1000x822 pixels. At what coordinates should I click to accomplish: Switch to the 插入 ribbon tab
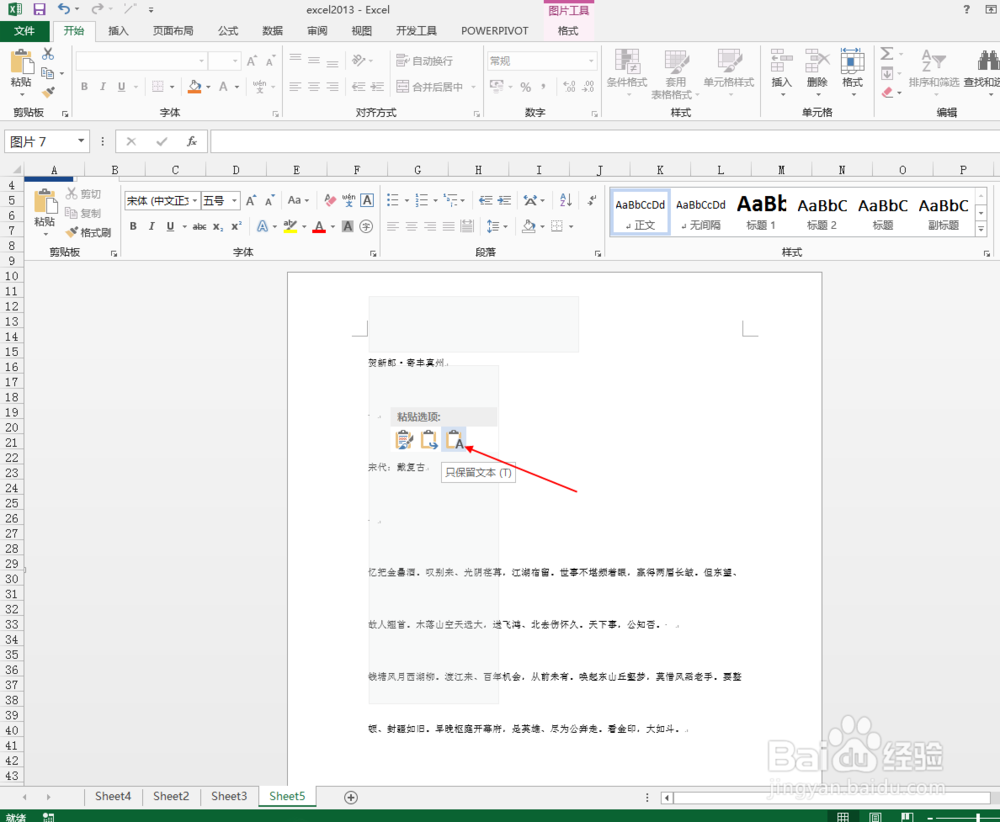click(x=118, y=31)
